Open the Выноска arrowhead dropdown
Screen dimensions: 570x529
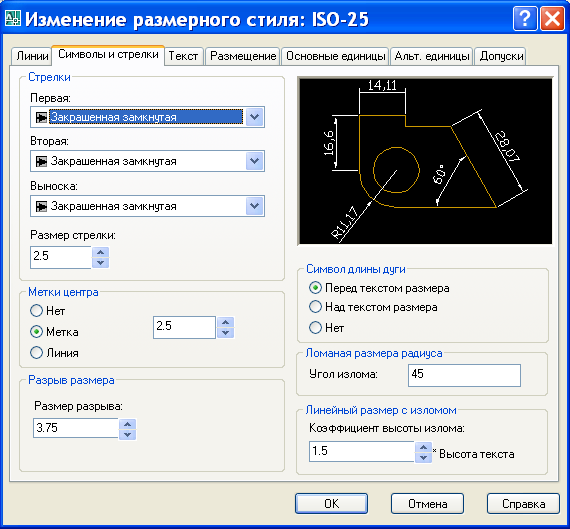point(254,206)
